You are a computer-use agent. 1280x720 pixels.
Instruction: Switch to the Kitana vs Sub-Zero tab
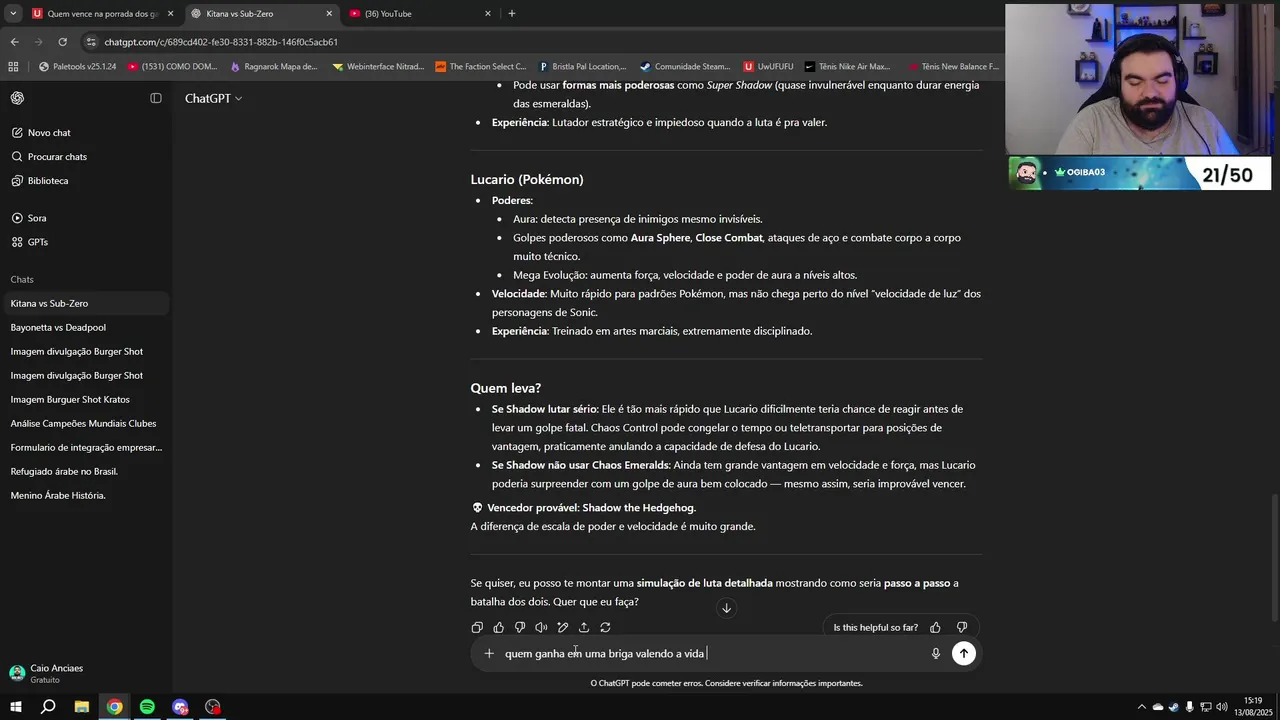click(261, 14)
